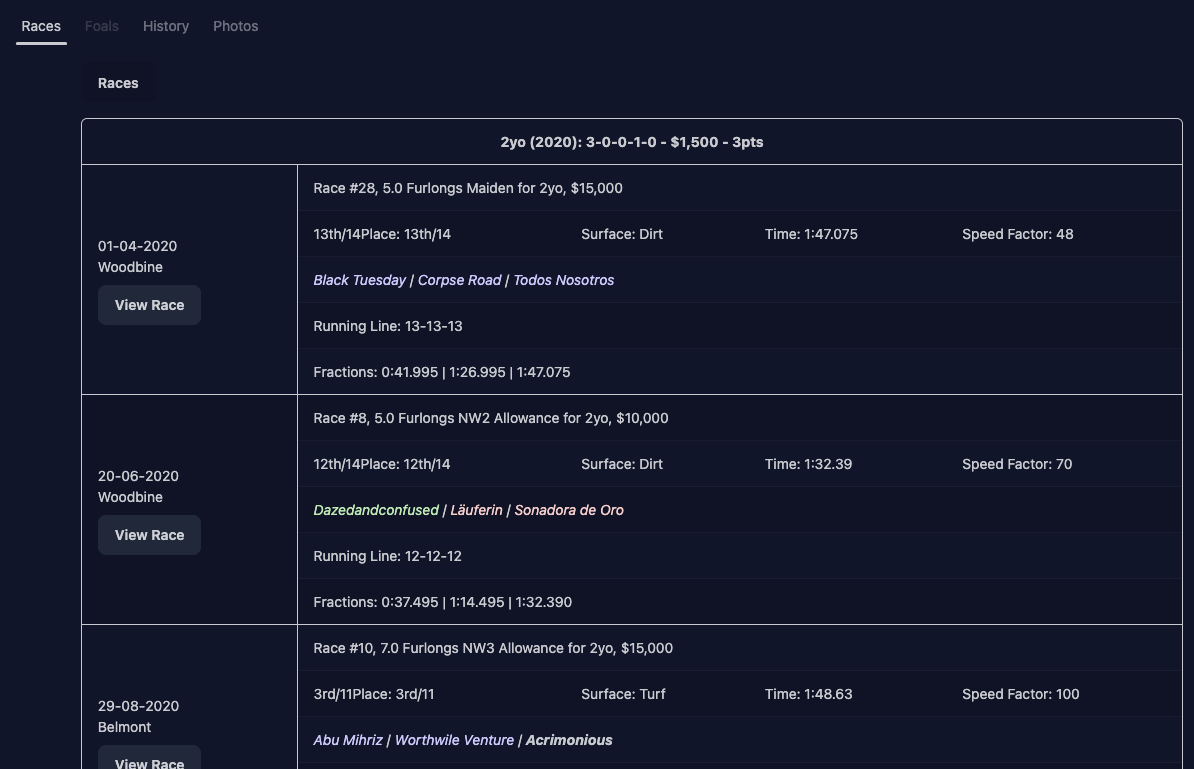Viewport: 1194px width, 769px height.
Task: Select the Race #28 Maiden title row
Action: click(468, 188)
